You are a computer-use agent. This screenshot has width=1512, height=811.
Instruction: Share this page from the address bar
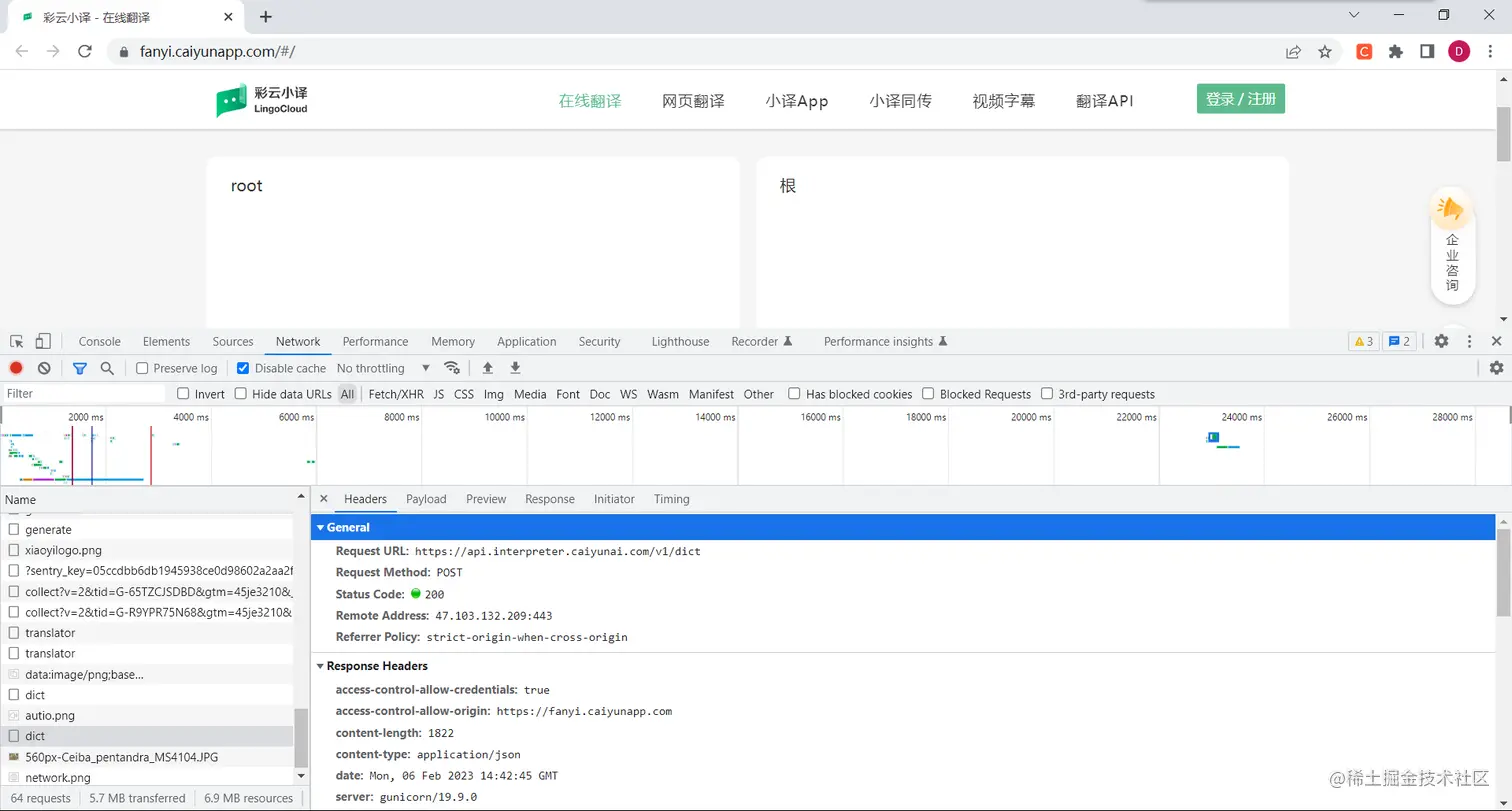1293,51
